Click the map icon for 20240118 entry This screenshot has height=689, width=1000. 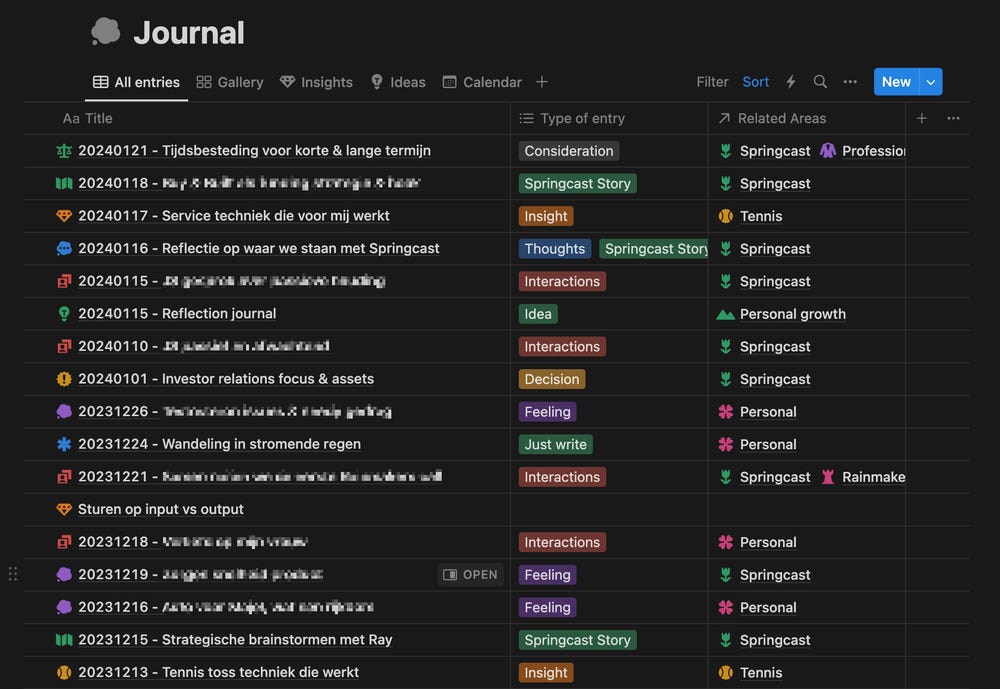[x=64, y=183]
